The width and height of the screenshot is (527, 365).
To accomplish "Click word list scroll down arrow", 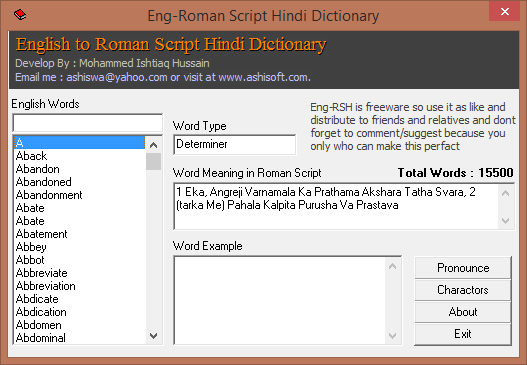I will point(154,335).
